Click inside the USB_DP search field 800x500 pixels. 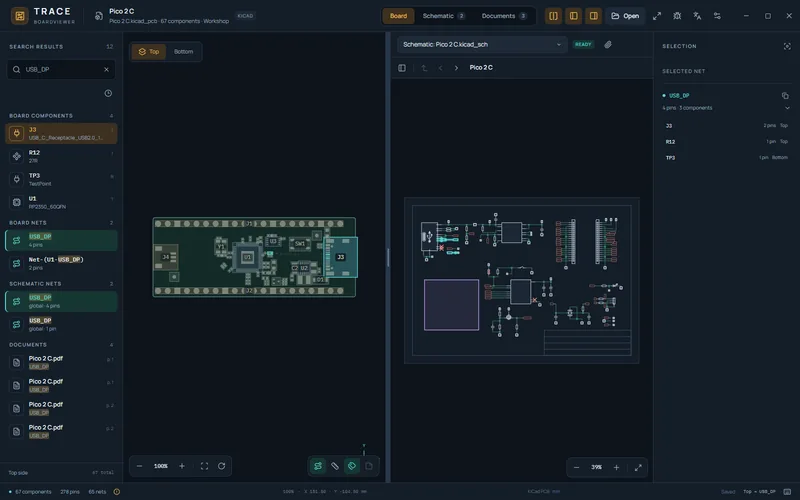[x=61, y=69]
